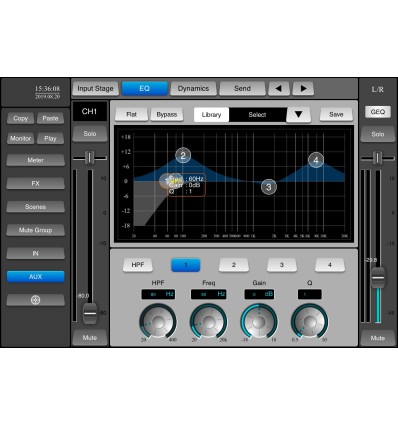Toggle the Monitor button
Viewport: 398px width, 425px height.
pos(20,138)
